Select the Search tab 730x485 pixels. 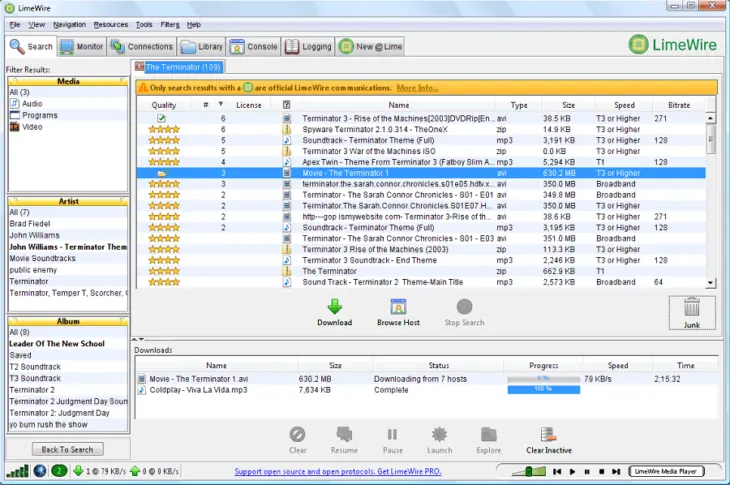point(31,47)
